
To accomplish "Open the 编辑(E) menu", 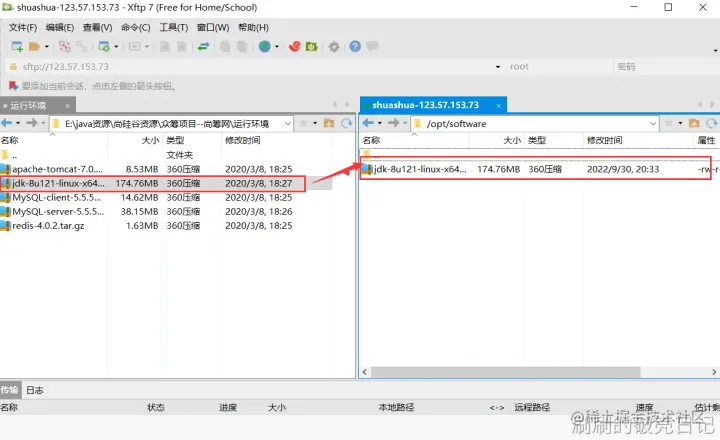I will coord(60,28).
